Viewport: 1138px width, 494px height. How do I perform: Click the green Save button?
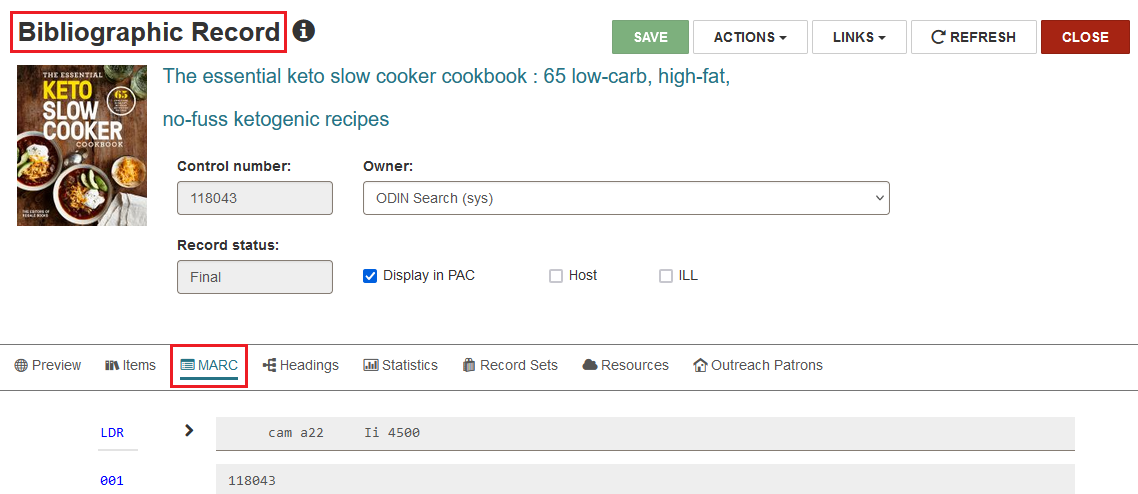coord(650,37)
